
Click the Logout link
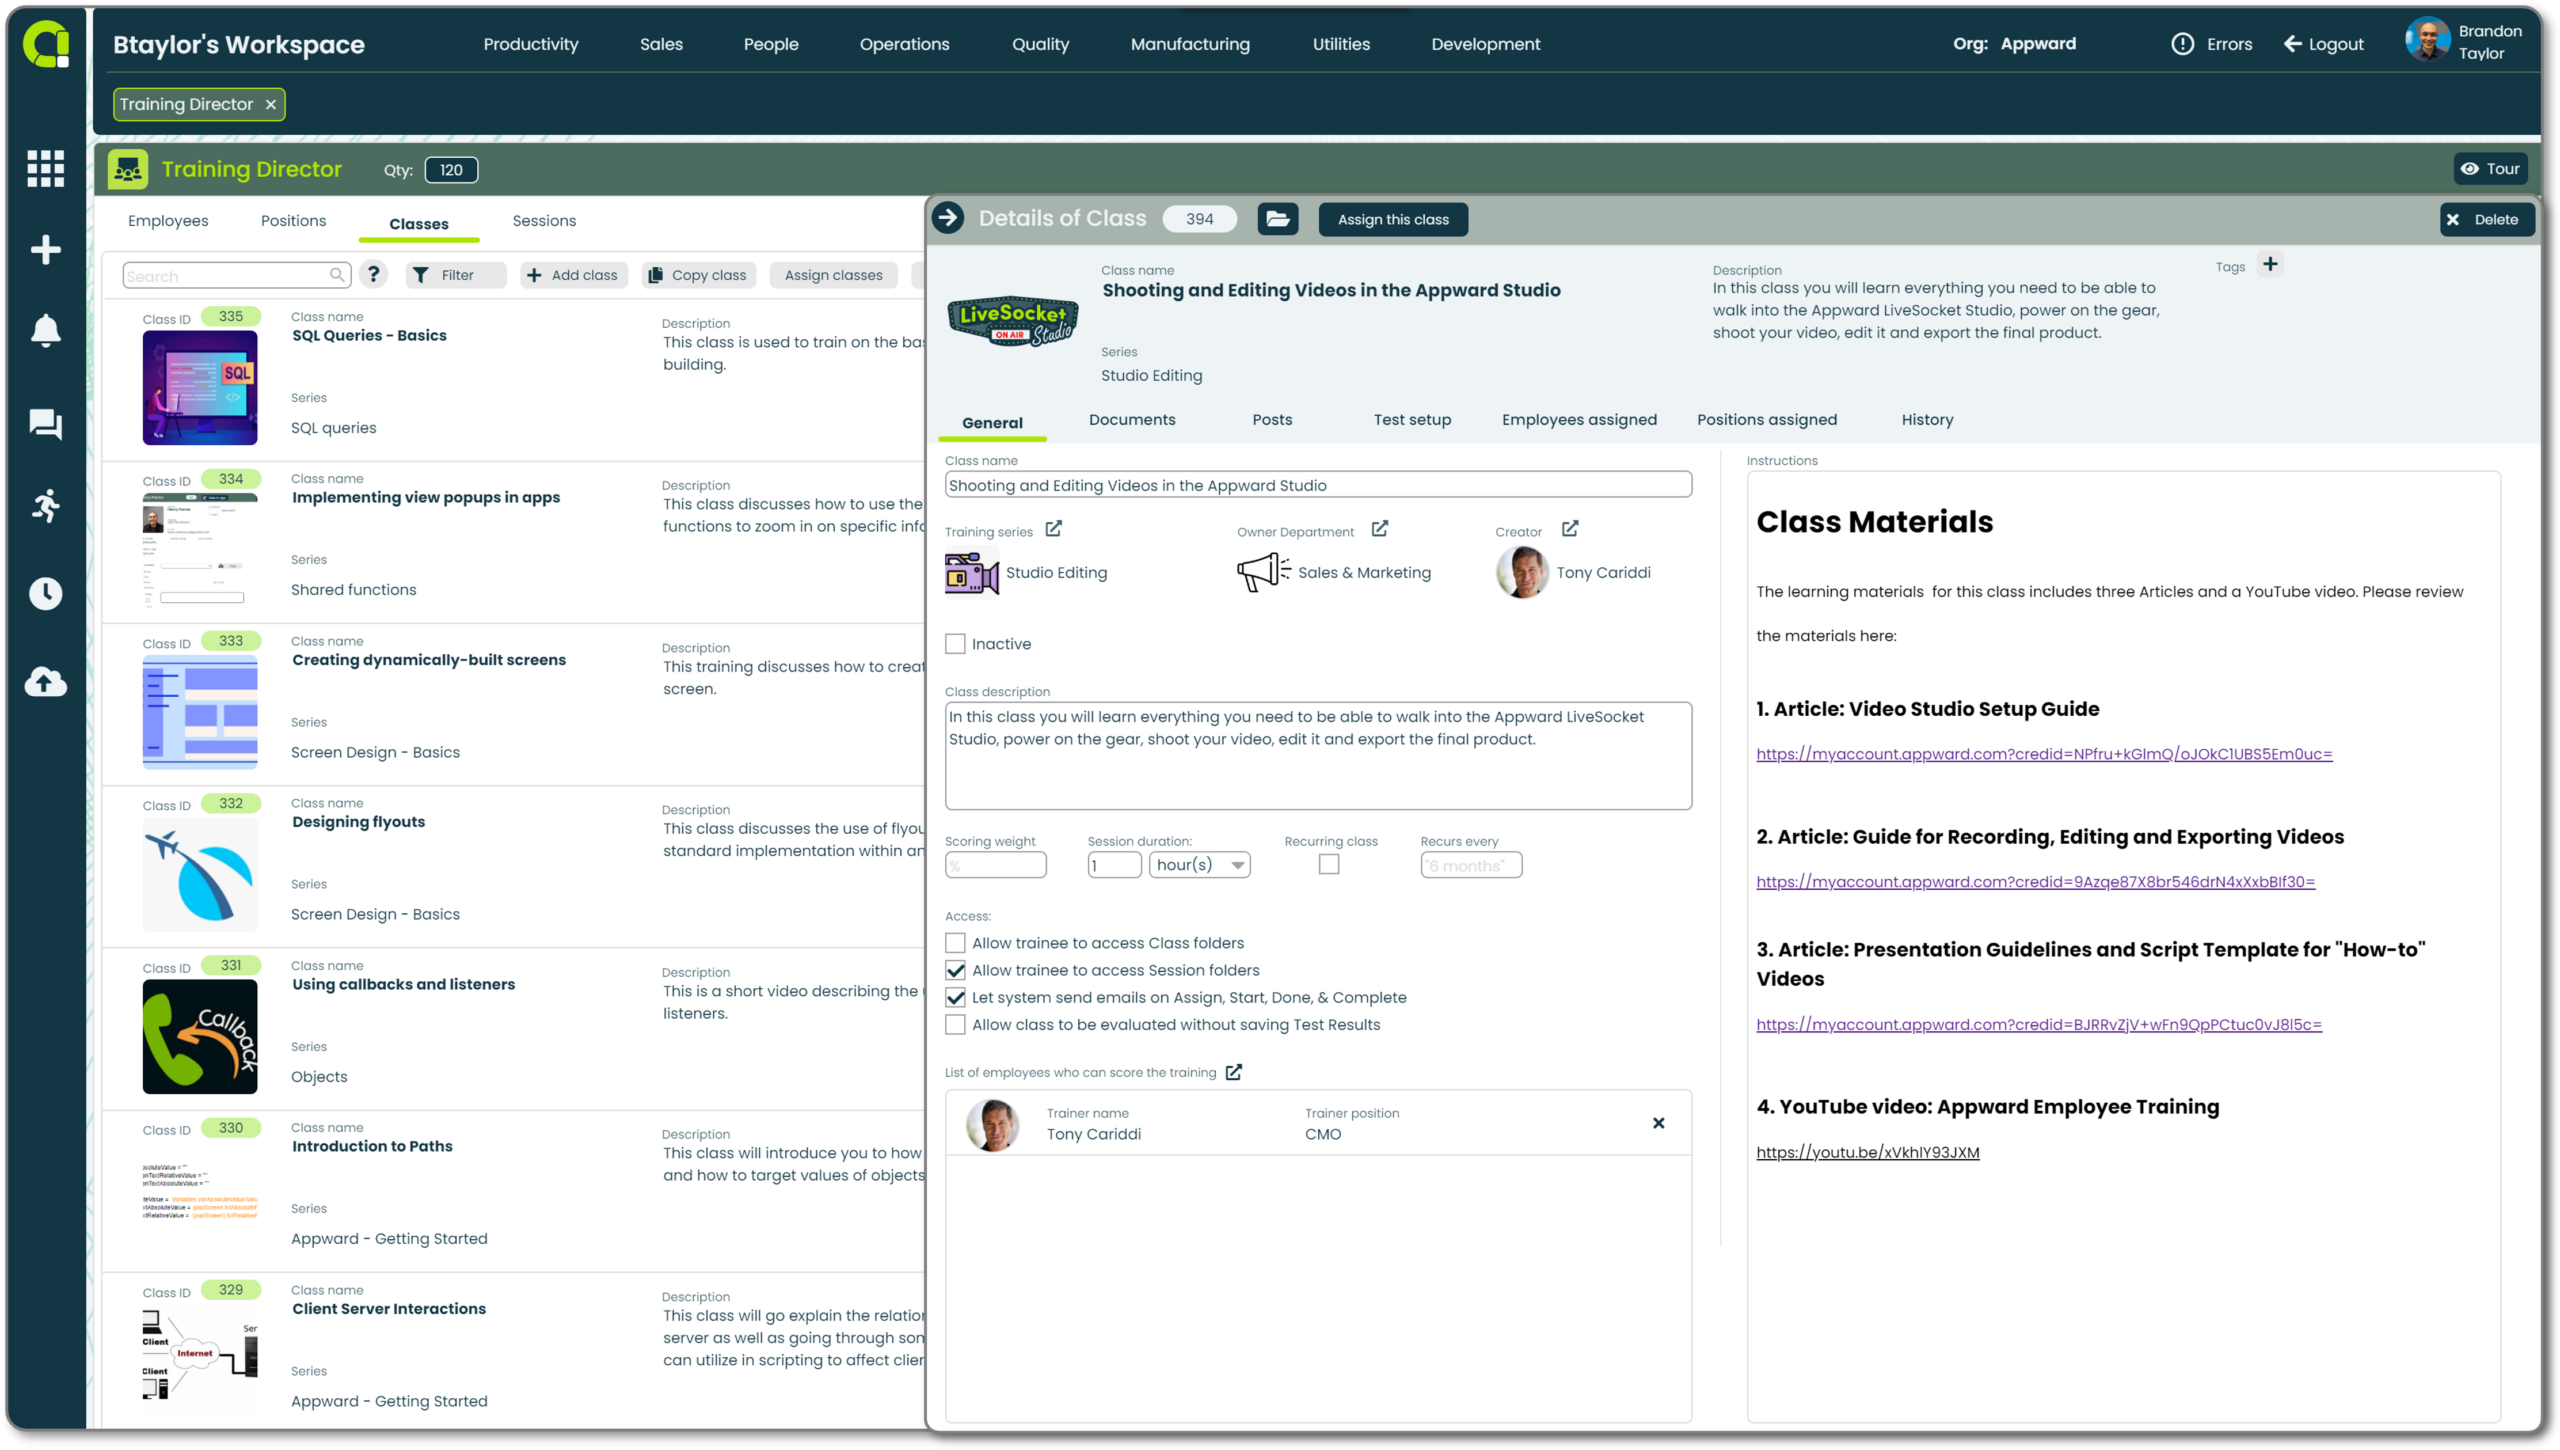click(2324, 44)
